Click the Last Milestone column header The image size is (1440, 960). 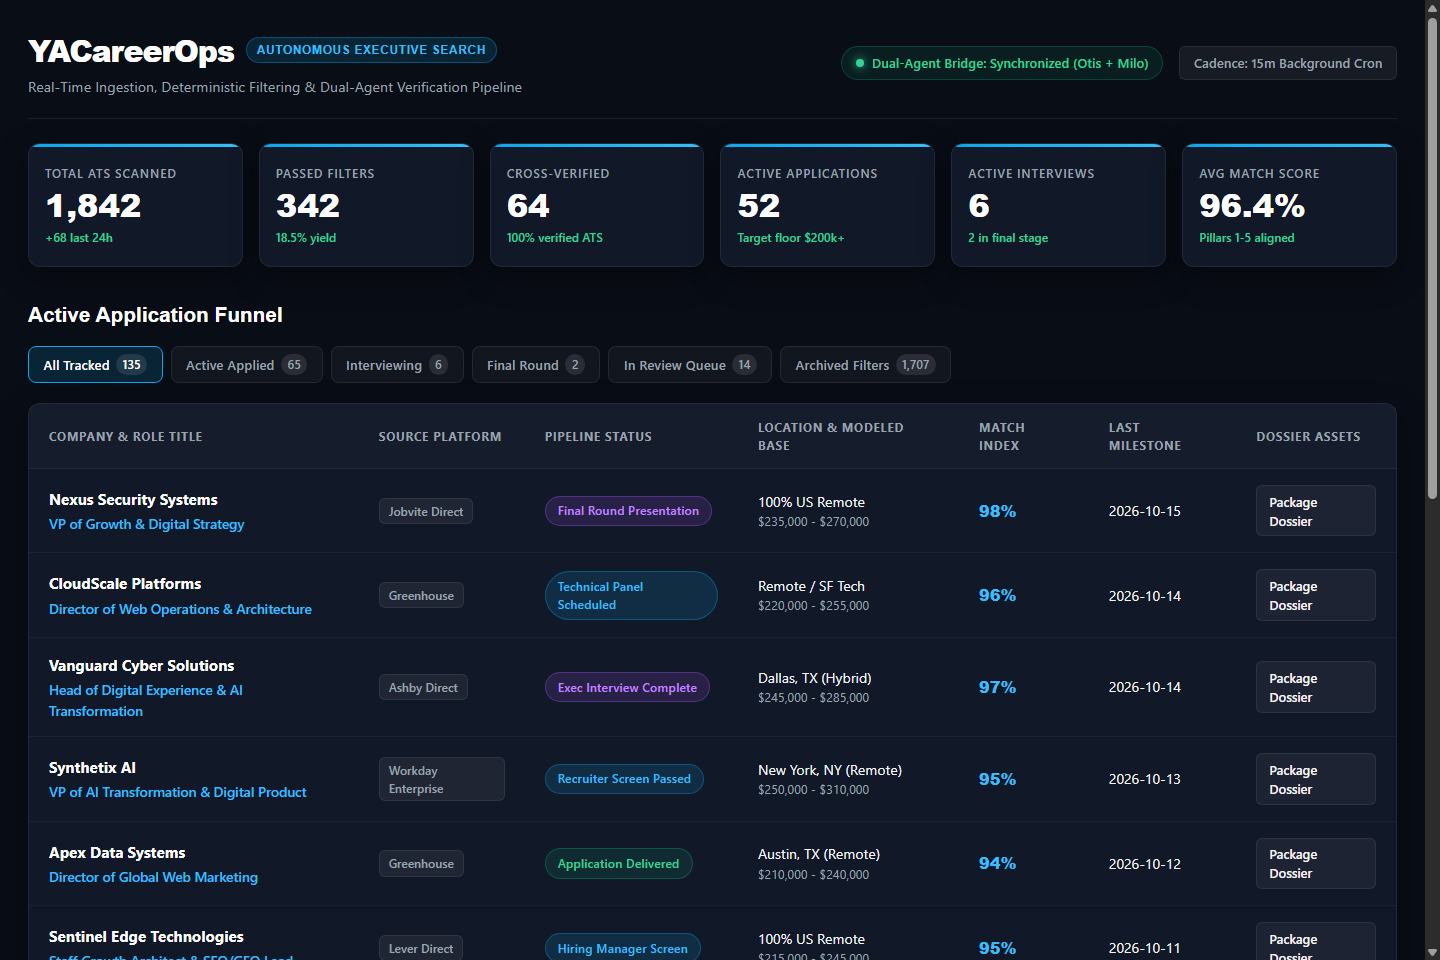tap(1145, 436)
